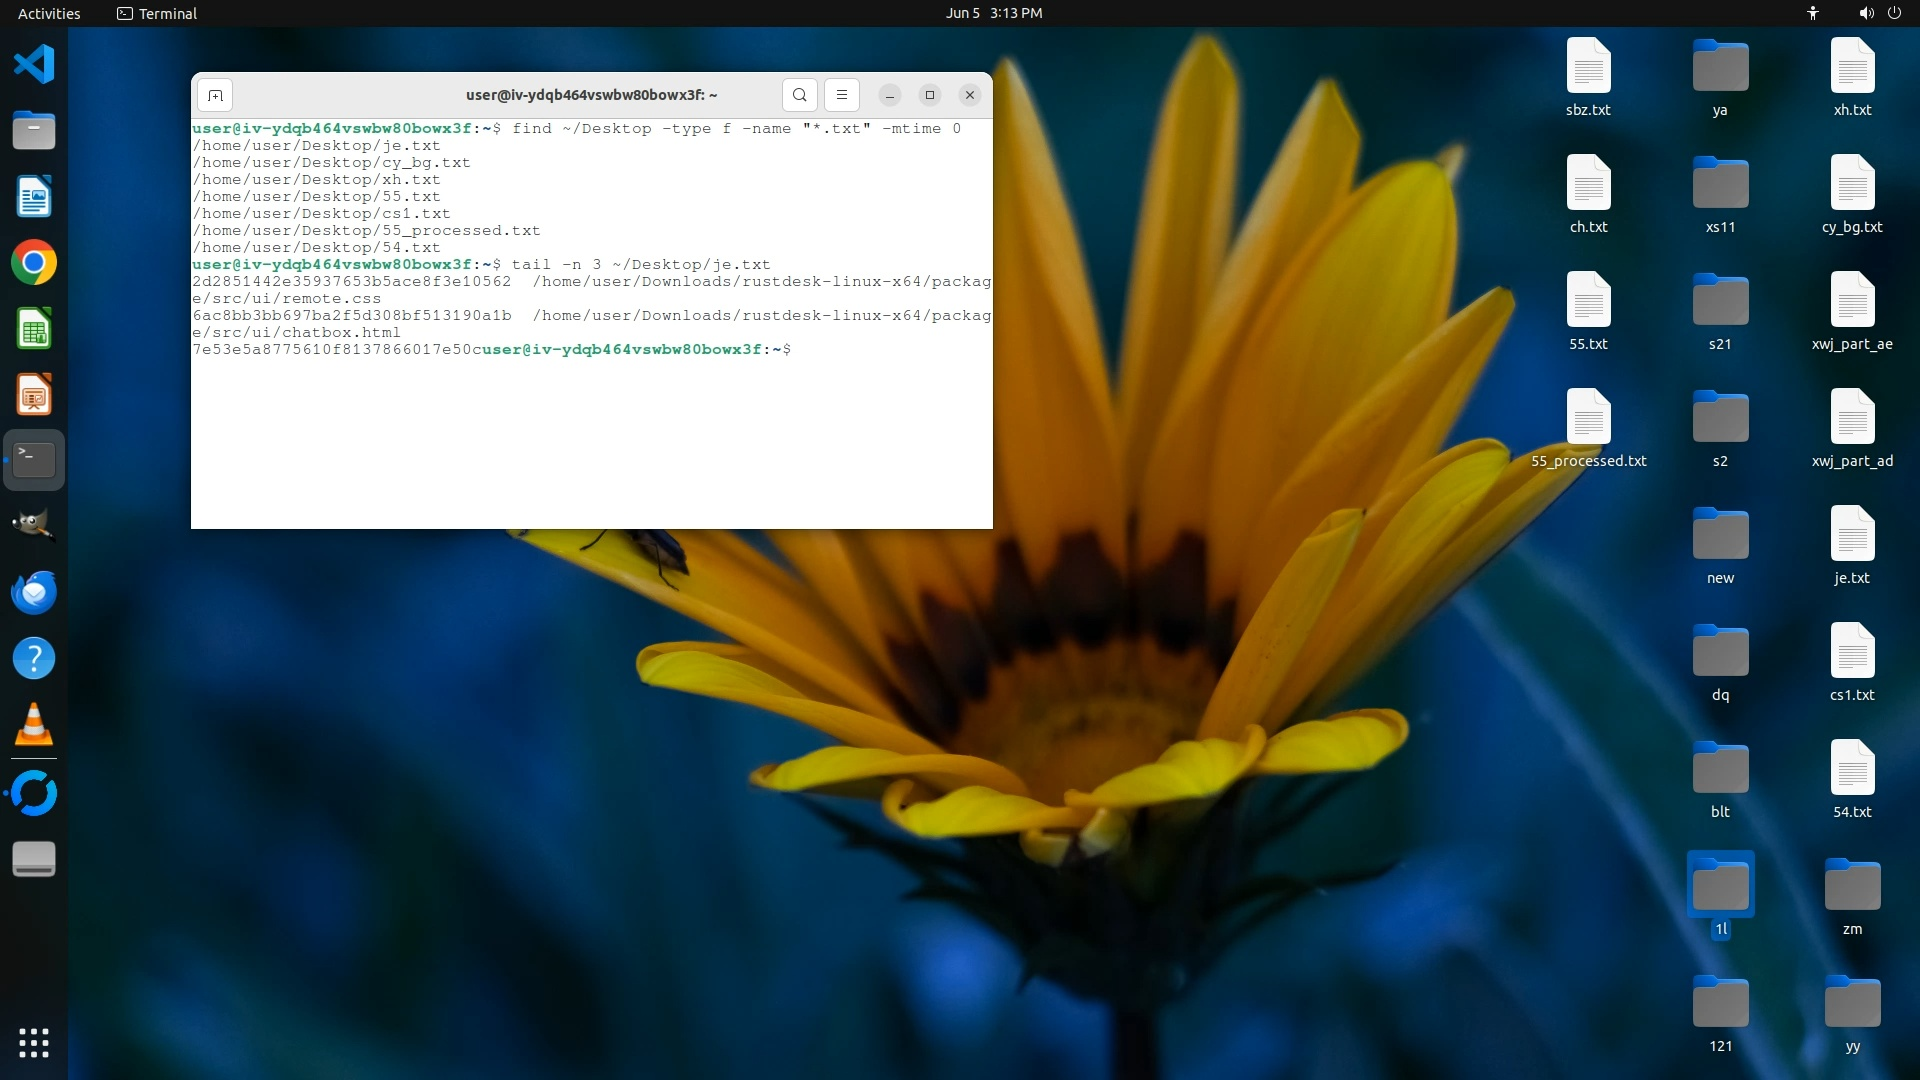This screenshot has height=1080, width=1920.
Task: Select the 55_processed.txt desktop file
Action: (1588, 418)
